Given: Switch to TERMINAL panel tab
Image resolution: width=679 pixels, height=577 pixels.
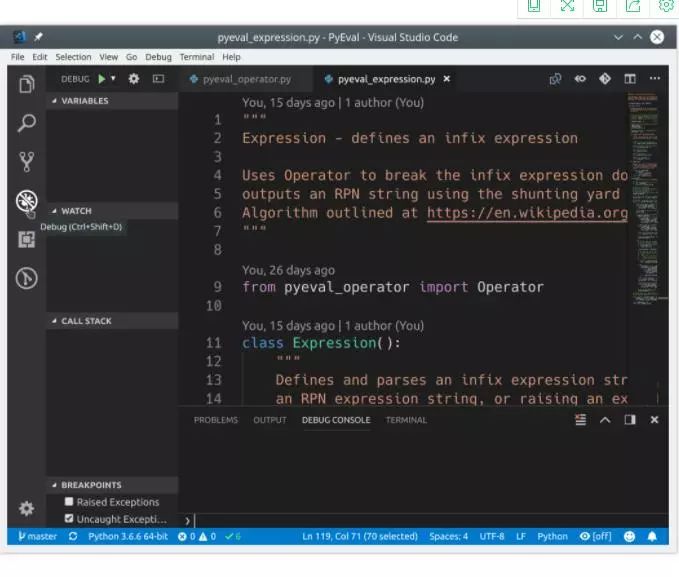Looking at the screenshot, I should [x=406, y=420].
